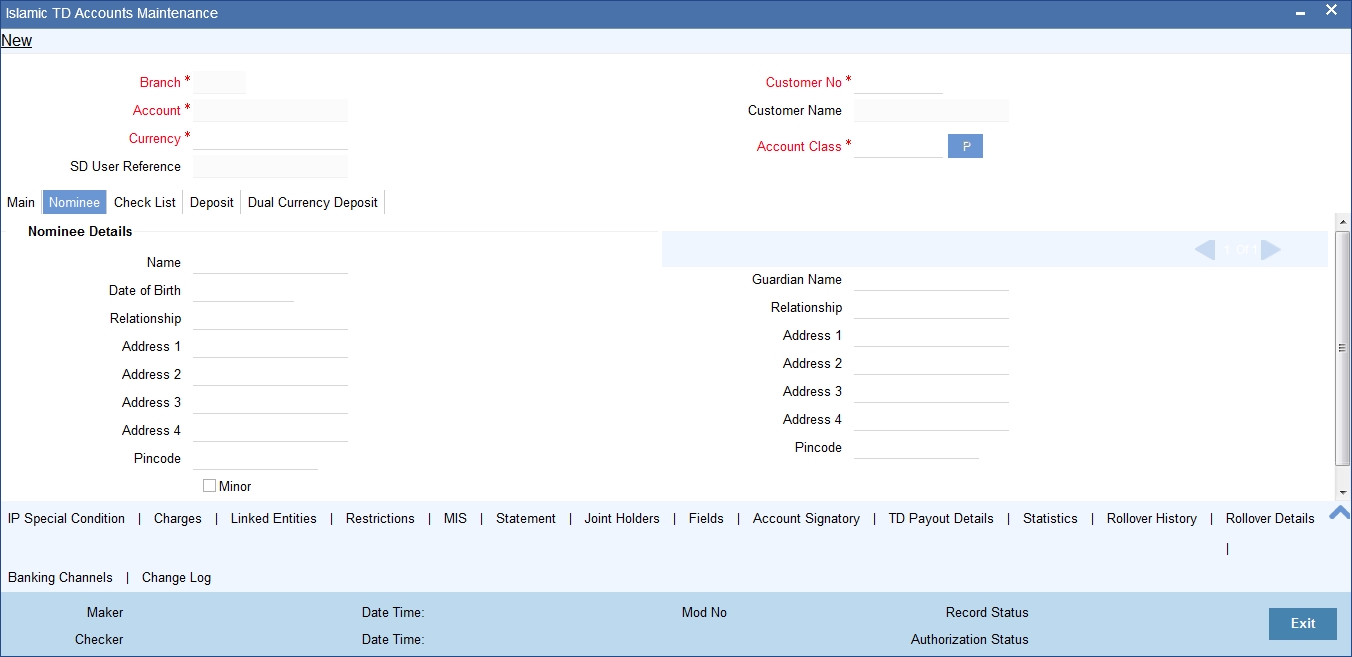The image size is (1352, 657).
Task: Open Account Signatory link
Action: [806, 518]
